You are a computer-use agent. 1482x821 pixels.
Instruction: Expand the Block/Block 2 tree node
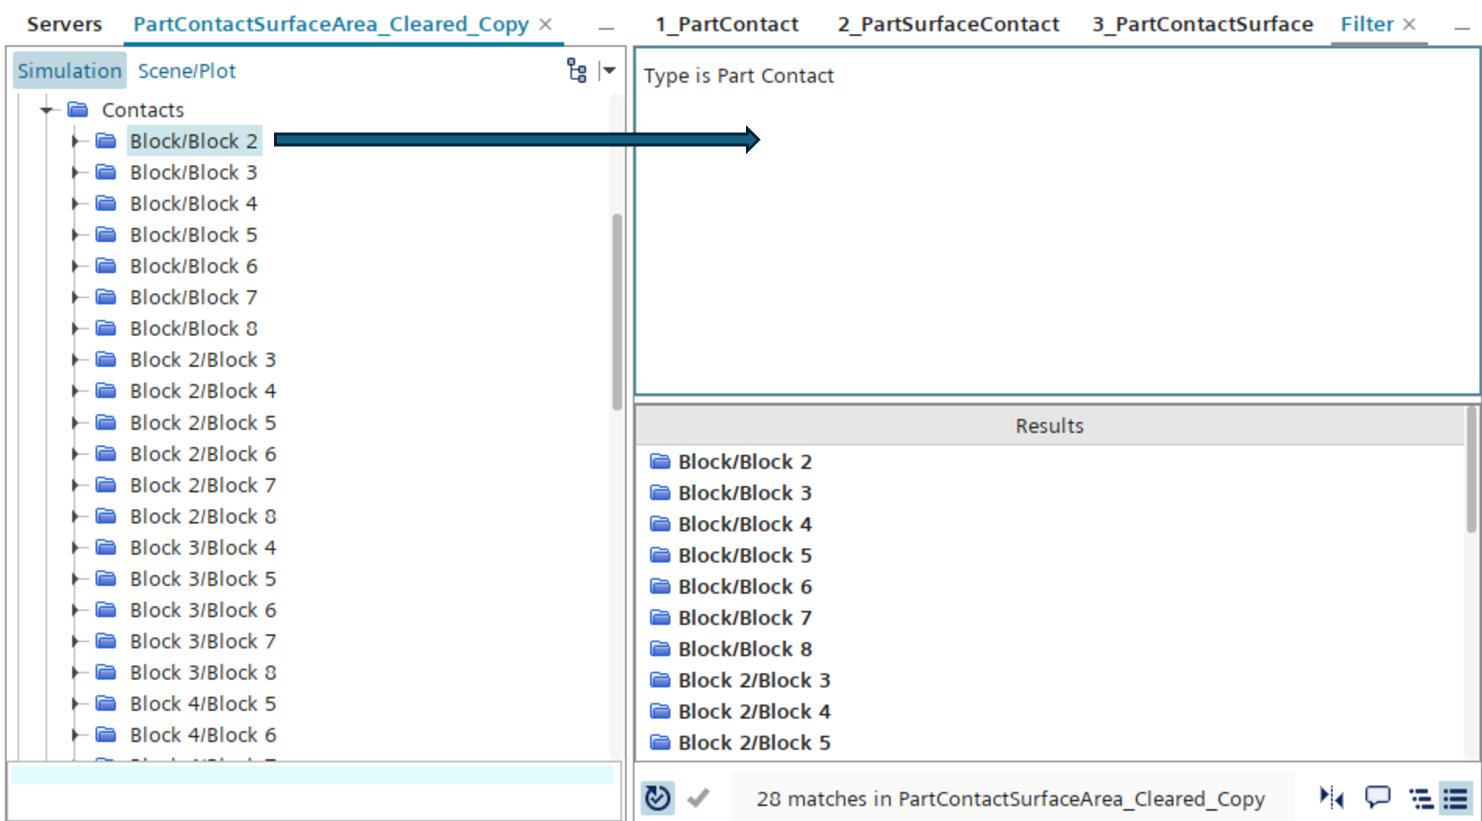[x=76, y=141]
